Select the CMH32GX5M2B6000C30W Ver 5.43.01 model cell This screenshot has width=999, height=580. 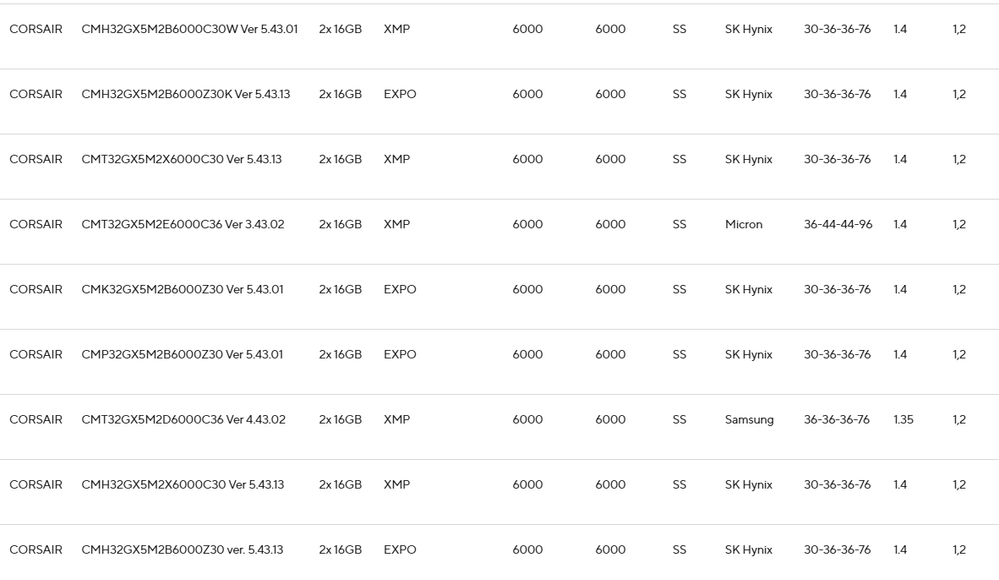click(x=189, y=29)
